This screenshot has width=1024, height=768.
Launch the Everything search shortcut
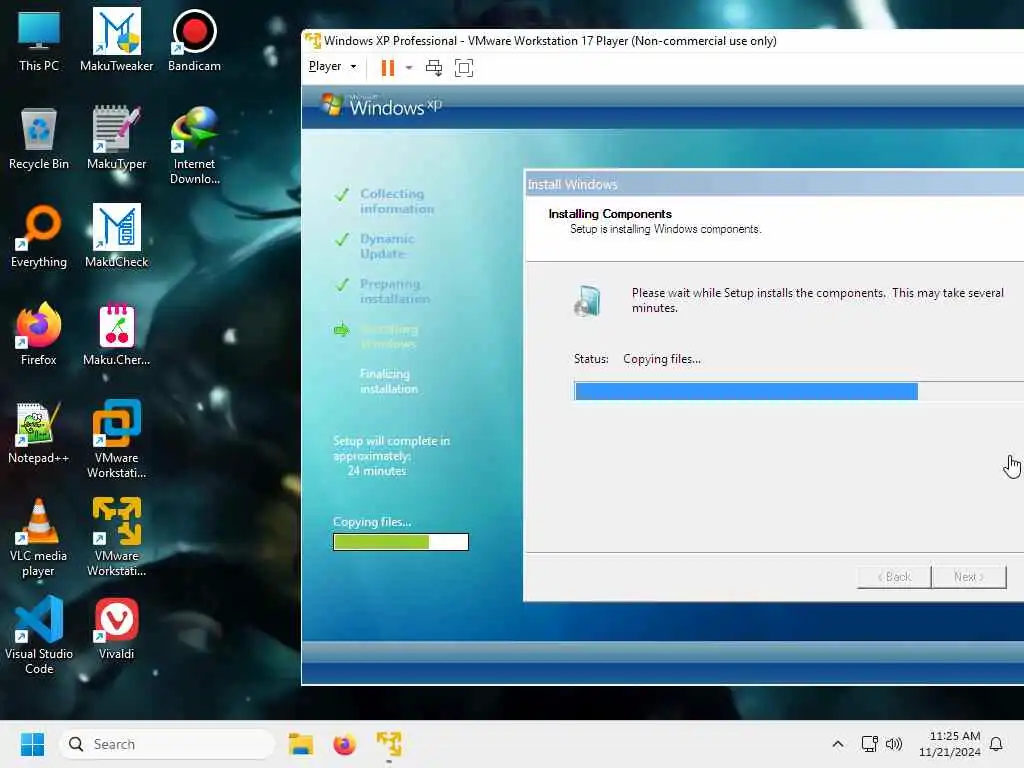[x=39, y=237]
